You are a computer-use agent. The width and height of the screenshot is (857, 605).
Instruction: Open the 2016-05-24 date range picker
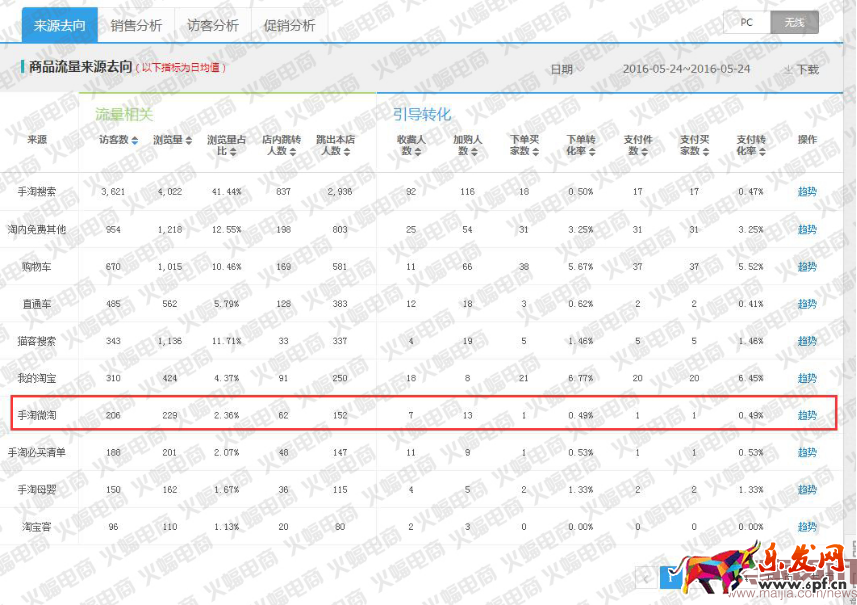(x=686, y=69)
